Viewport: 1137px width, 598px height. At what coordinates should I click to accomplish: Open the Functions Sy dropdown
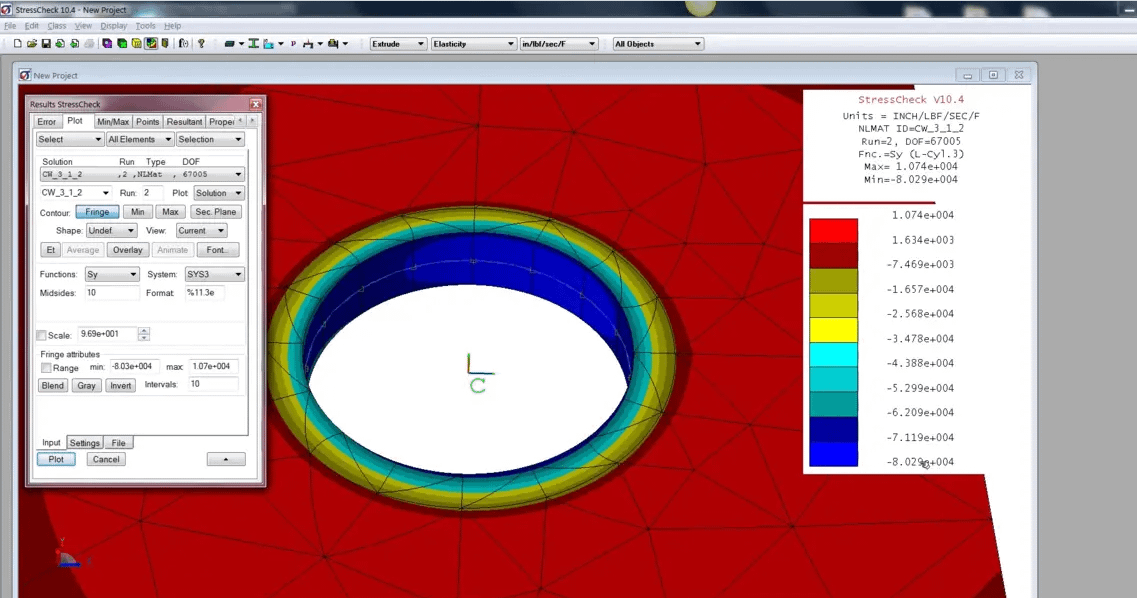click(110, 273)
